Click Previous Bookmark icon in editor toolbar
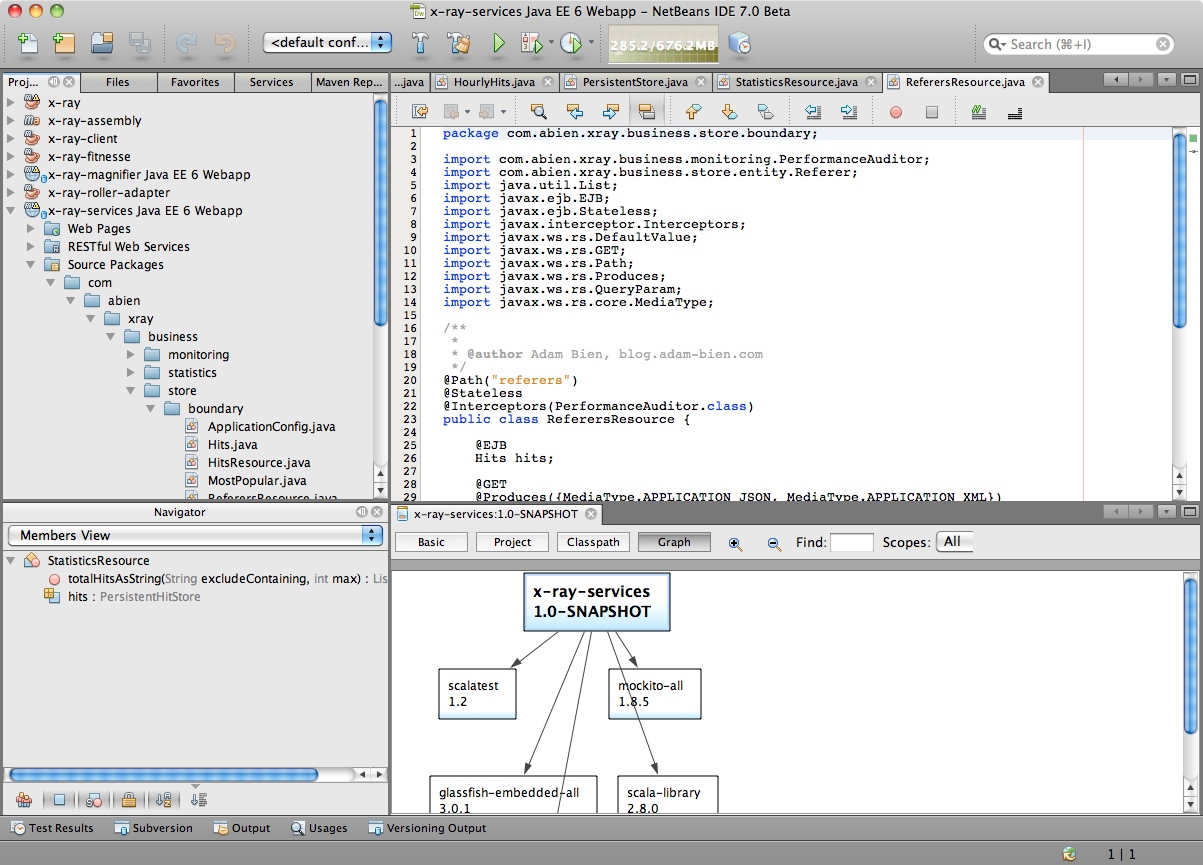 coord(693,112)
